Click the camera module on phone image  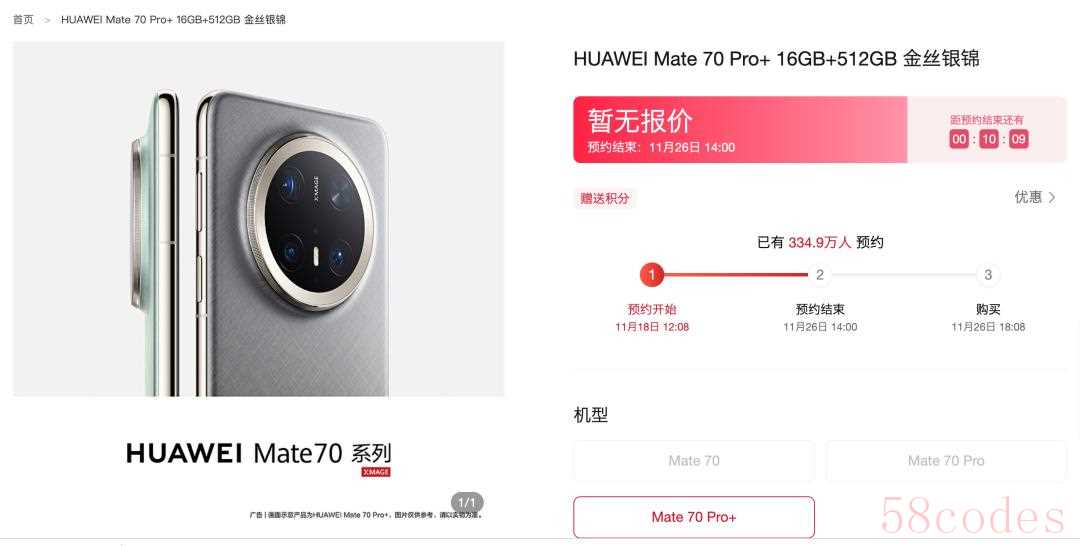[311, 221]
